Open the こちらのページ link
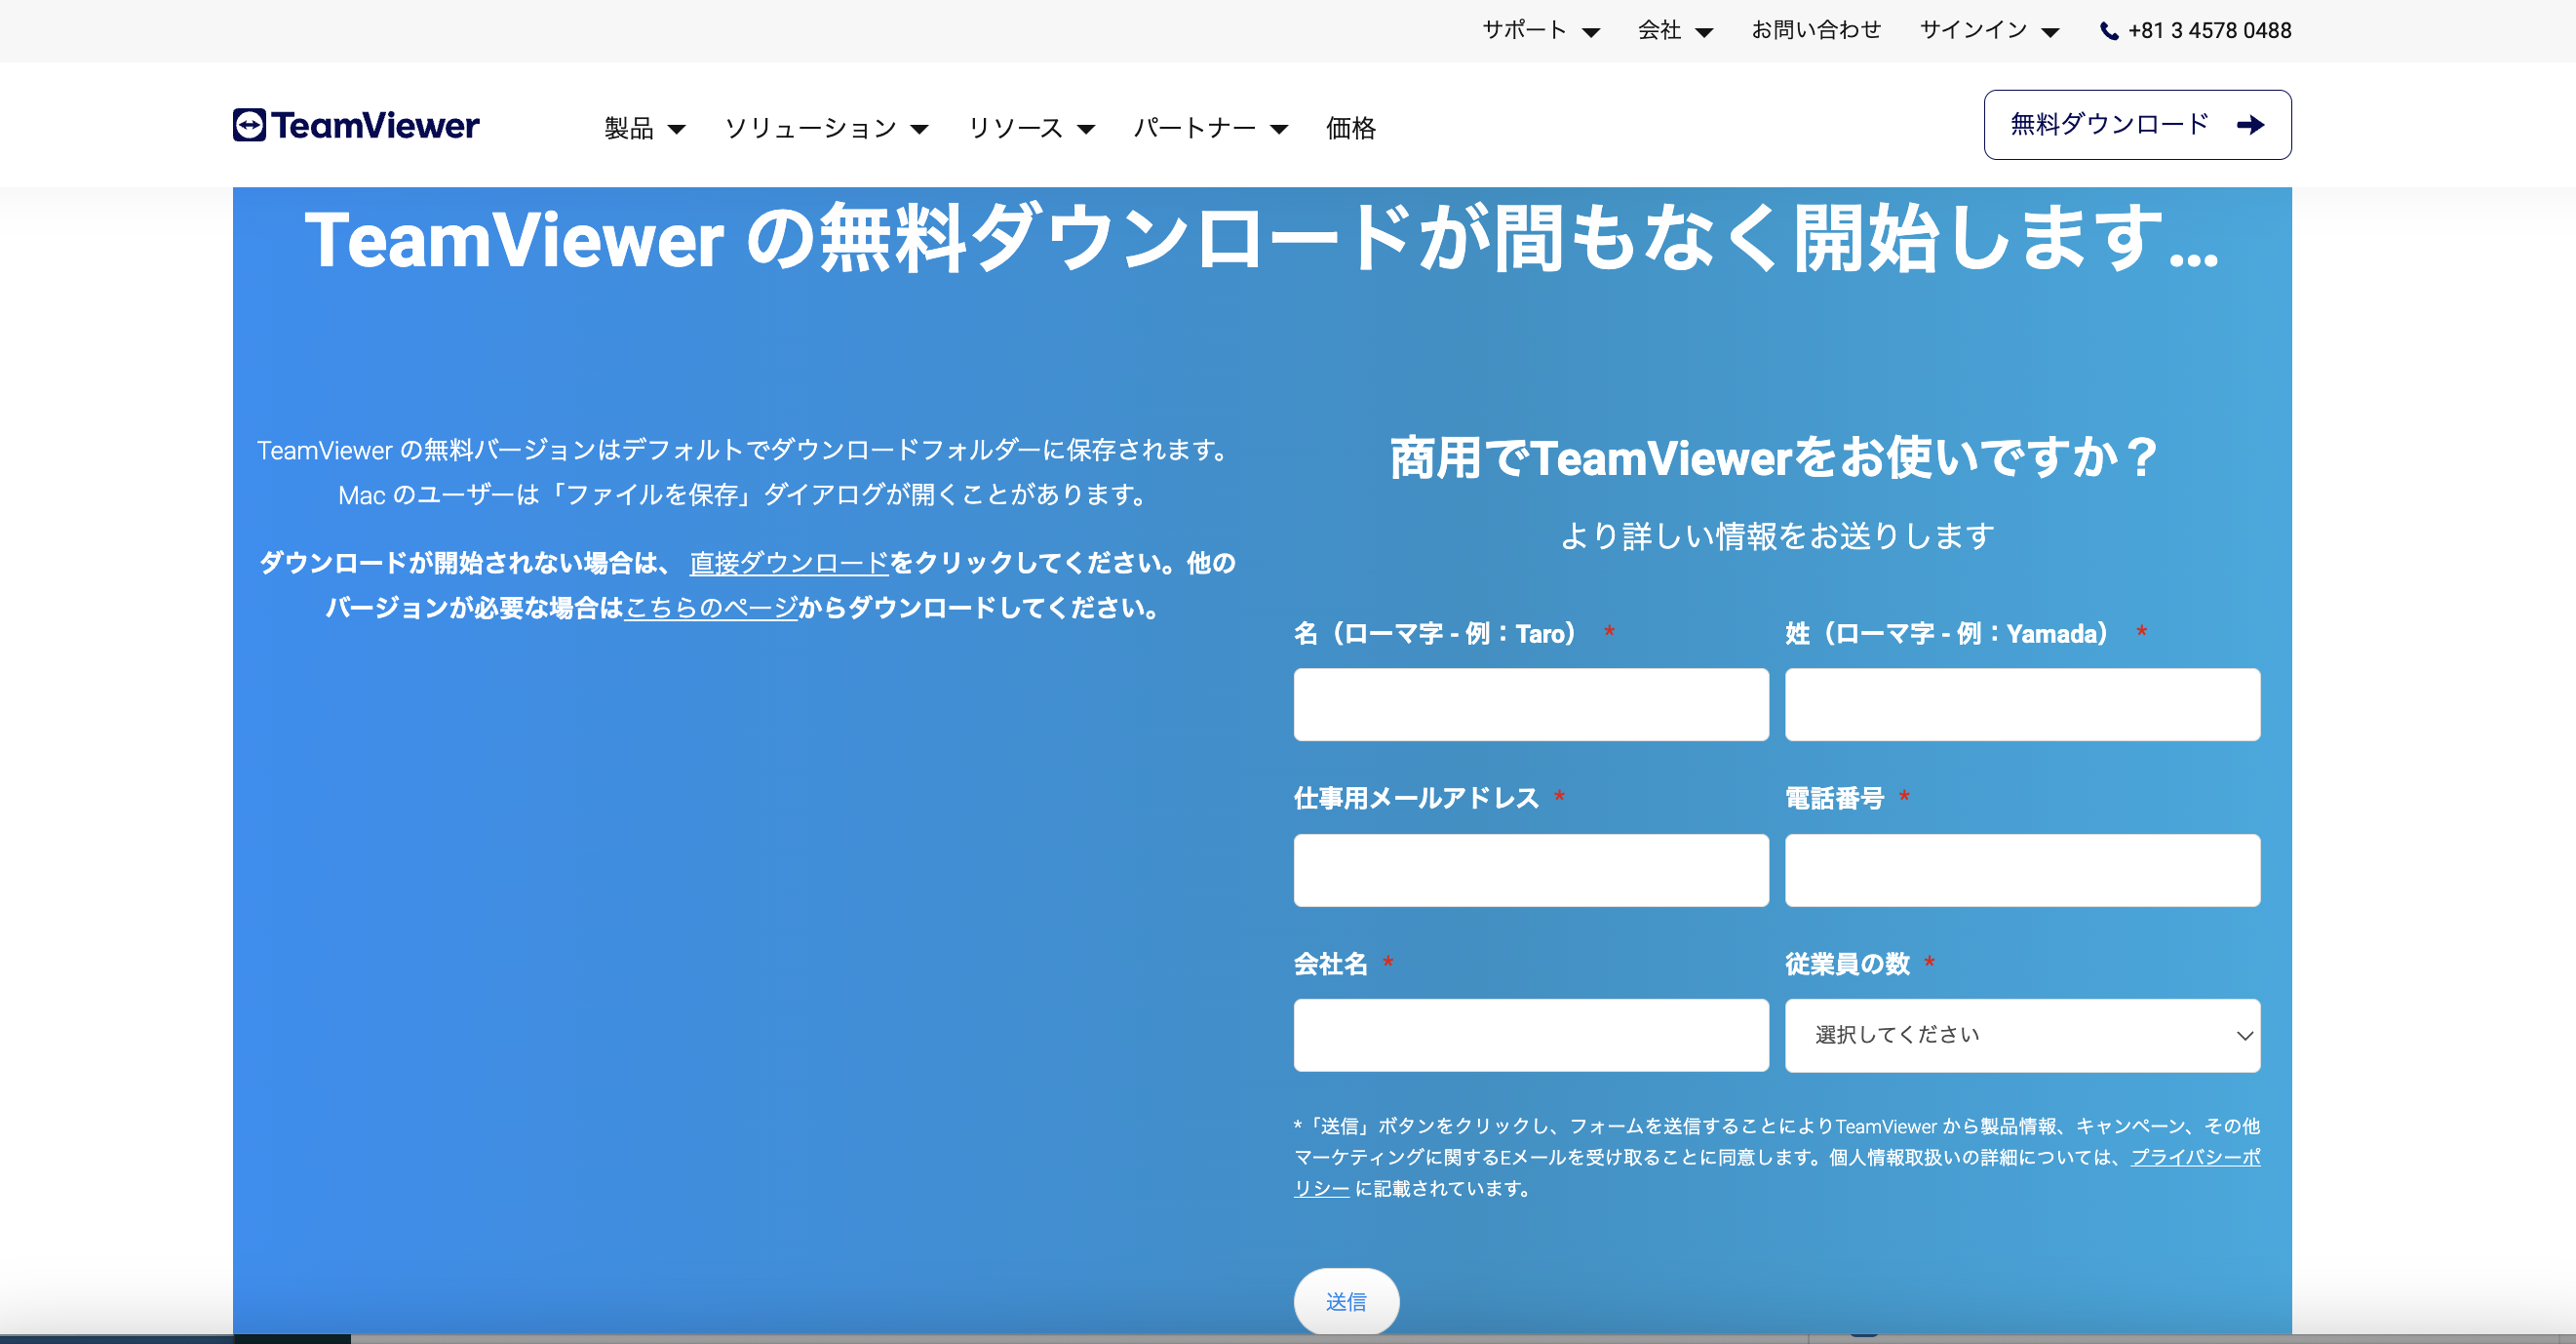Viewport: 2576px width, 1344px height. (711, 608)
